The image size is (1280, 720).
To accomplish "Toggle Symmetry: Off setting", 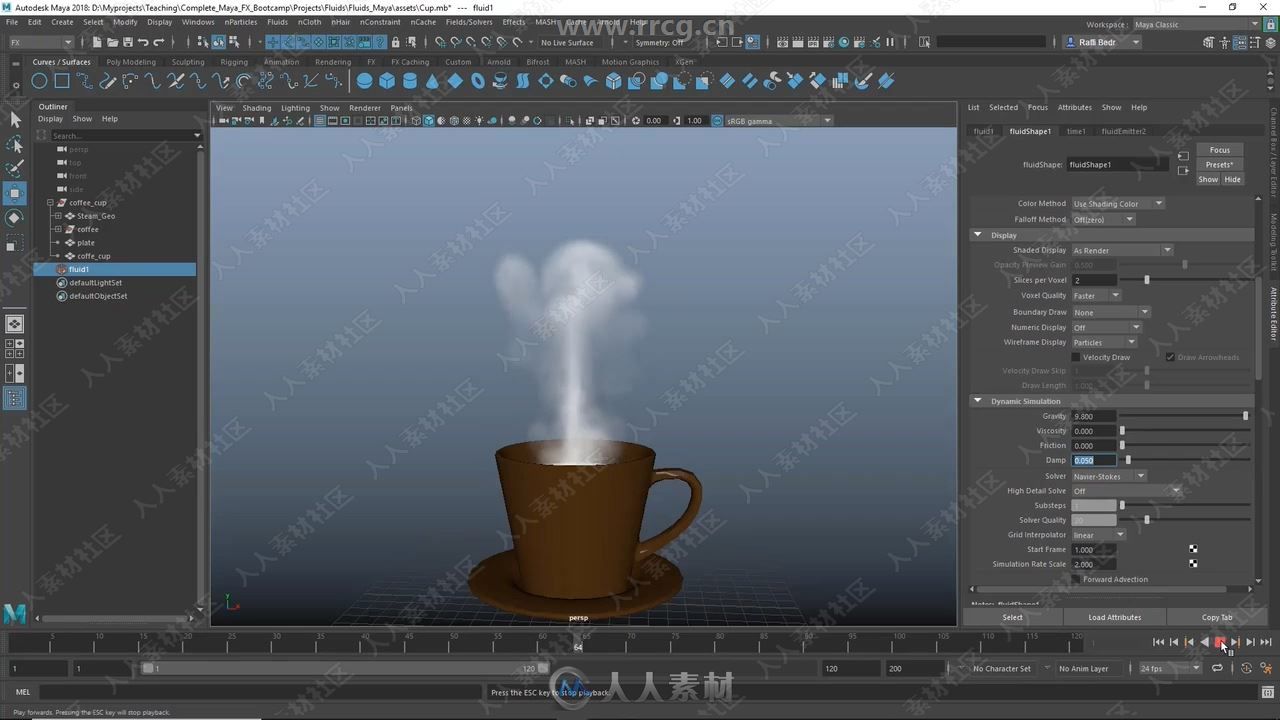I will pyautogui.click(x=660, y=43).
